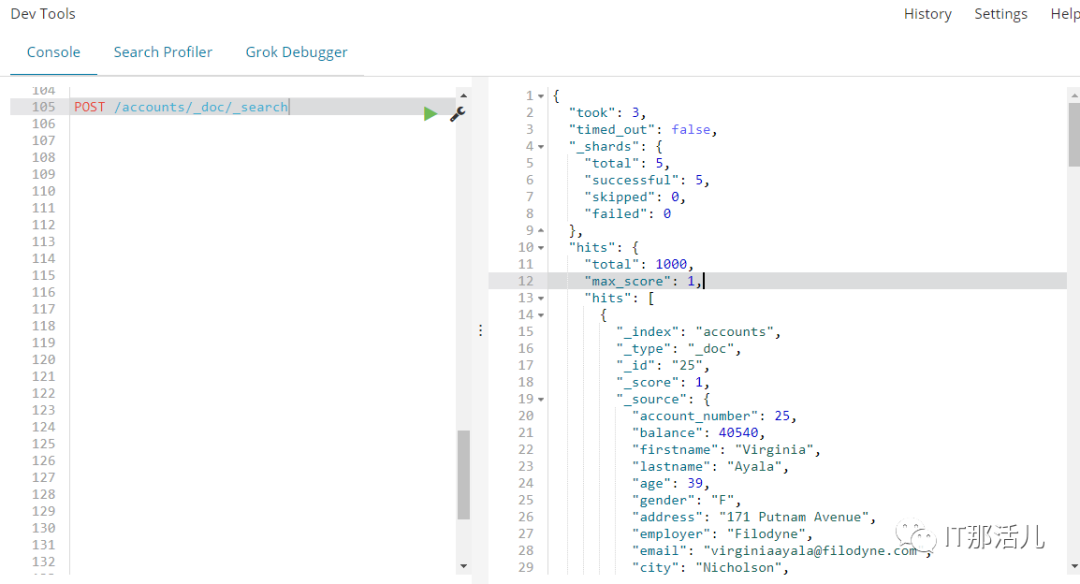Screen dimensions: 1080x584
Task: Click the "balance": 40540 line
Action: tap(698, 432)
